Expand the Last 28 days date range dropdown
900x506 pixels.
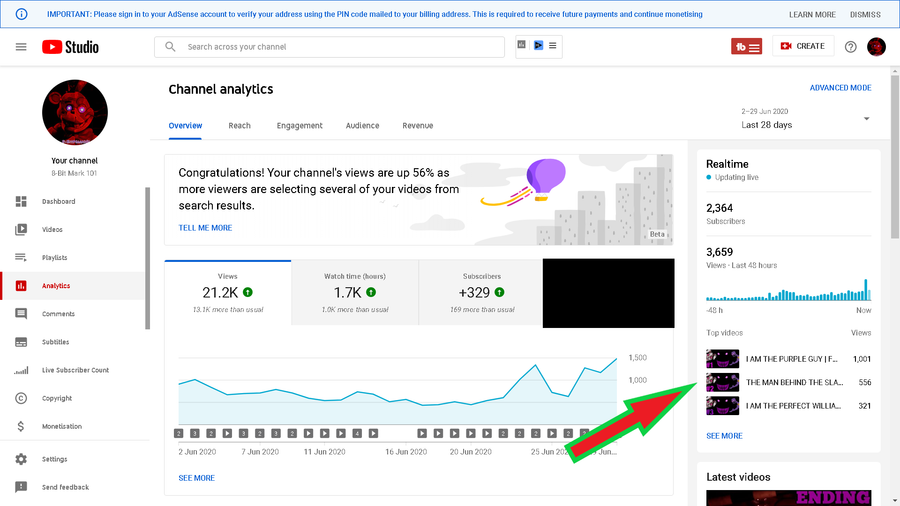[806, 118]
